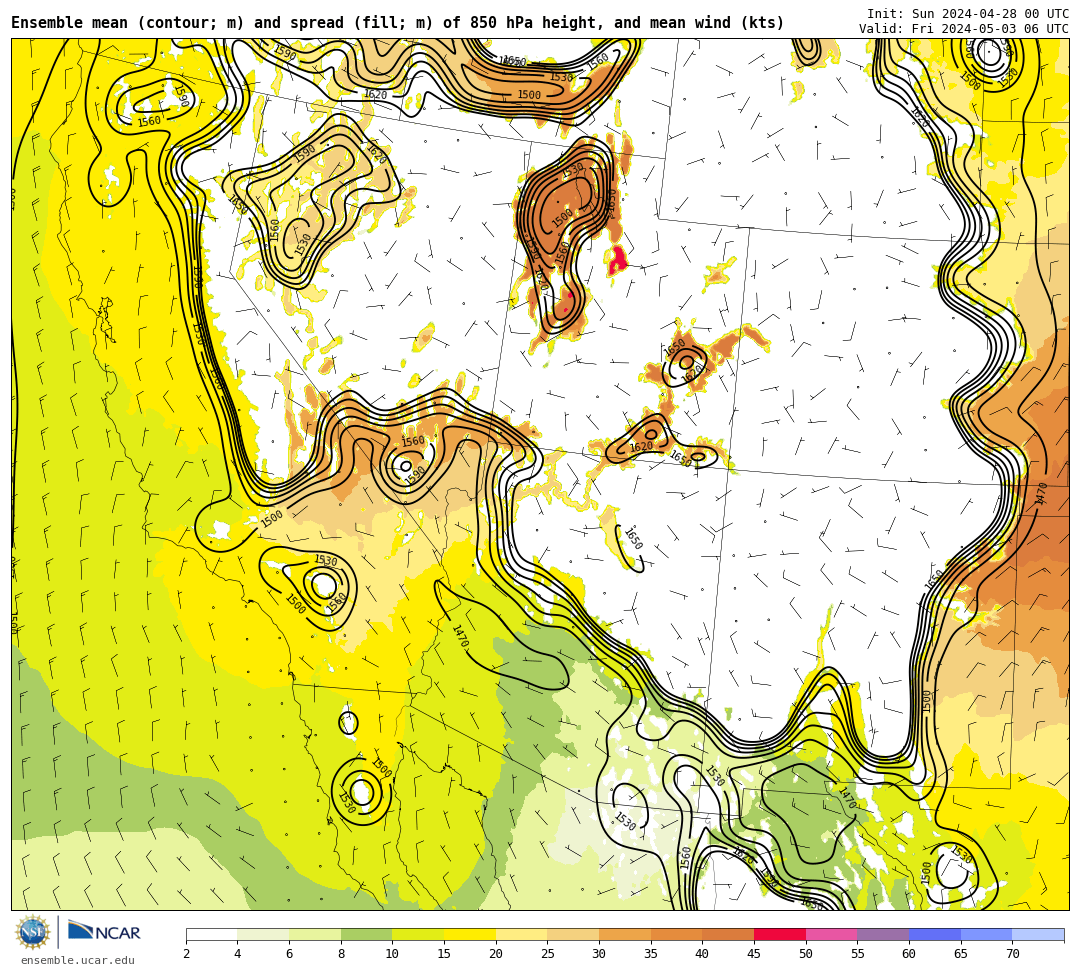Image resolution: width=1080 pixels, height=973 pixels.
Task: Open the ensemble.ucar.edu link text
Action: coord(78,960)
